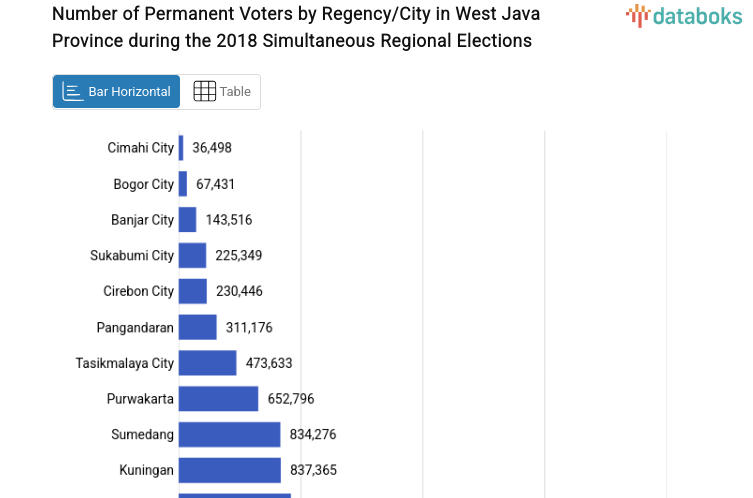The image size is (753, 498).
Task: Click the Kuningan axis label
Action: coord(147,470)
